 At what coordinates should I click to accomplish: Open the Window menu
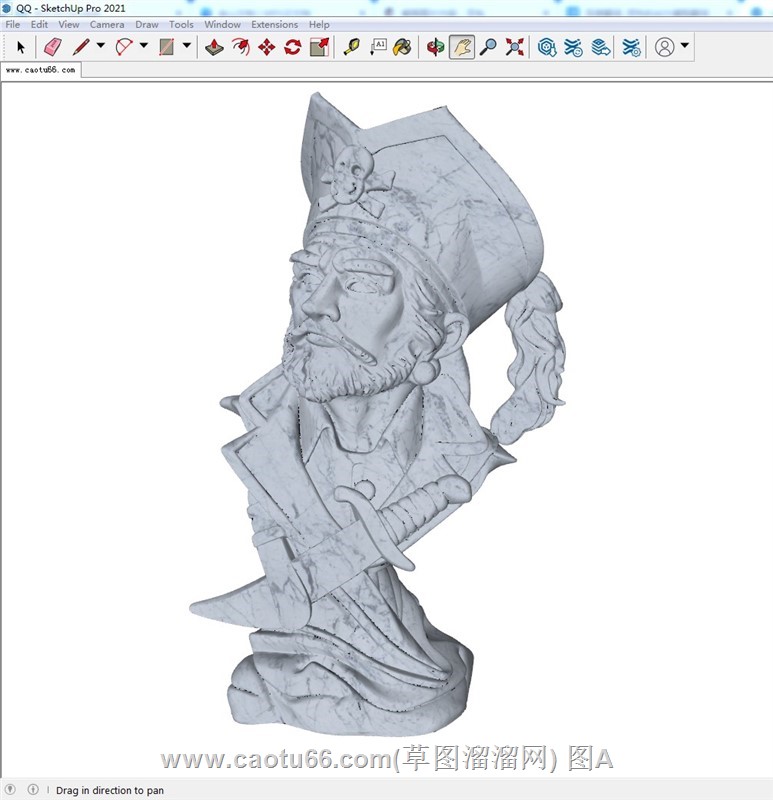pos(222,24)
